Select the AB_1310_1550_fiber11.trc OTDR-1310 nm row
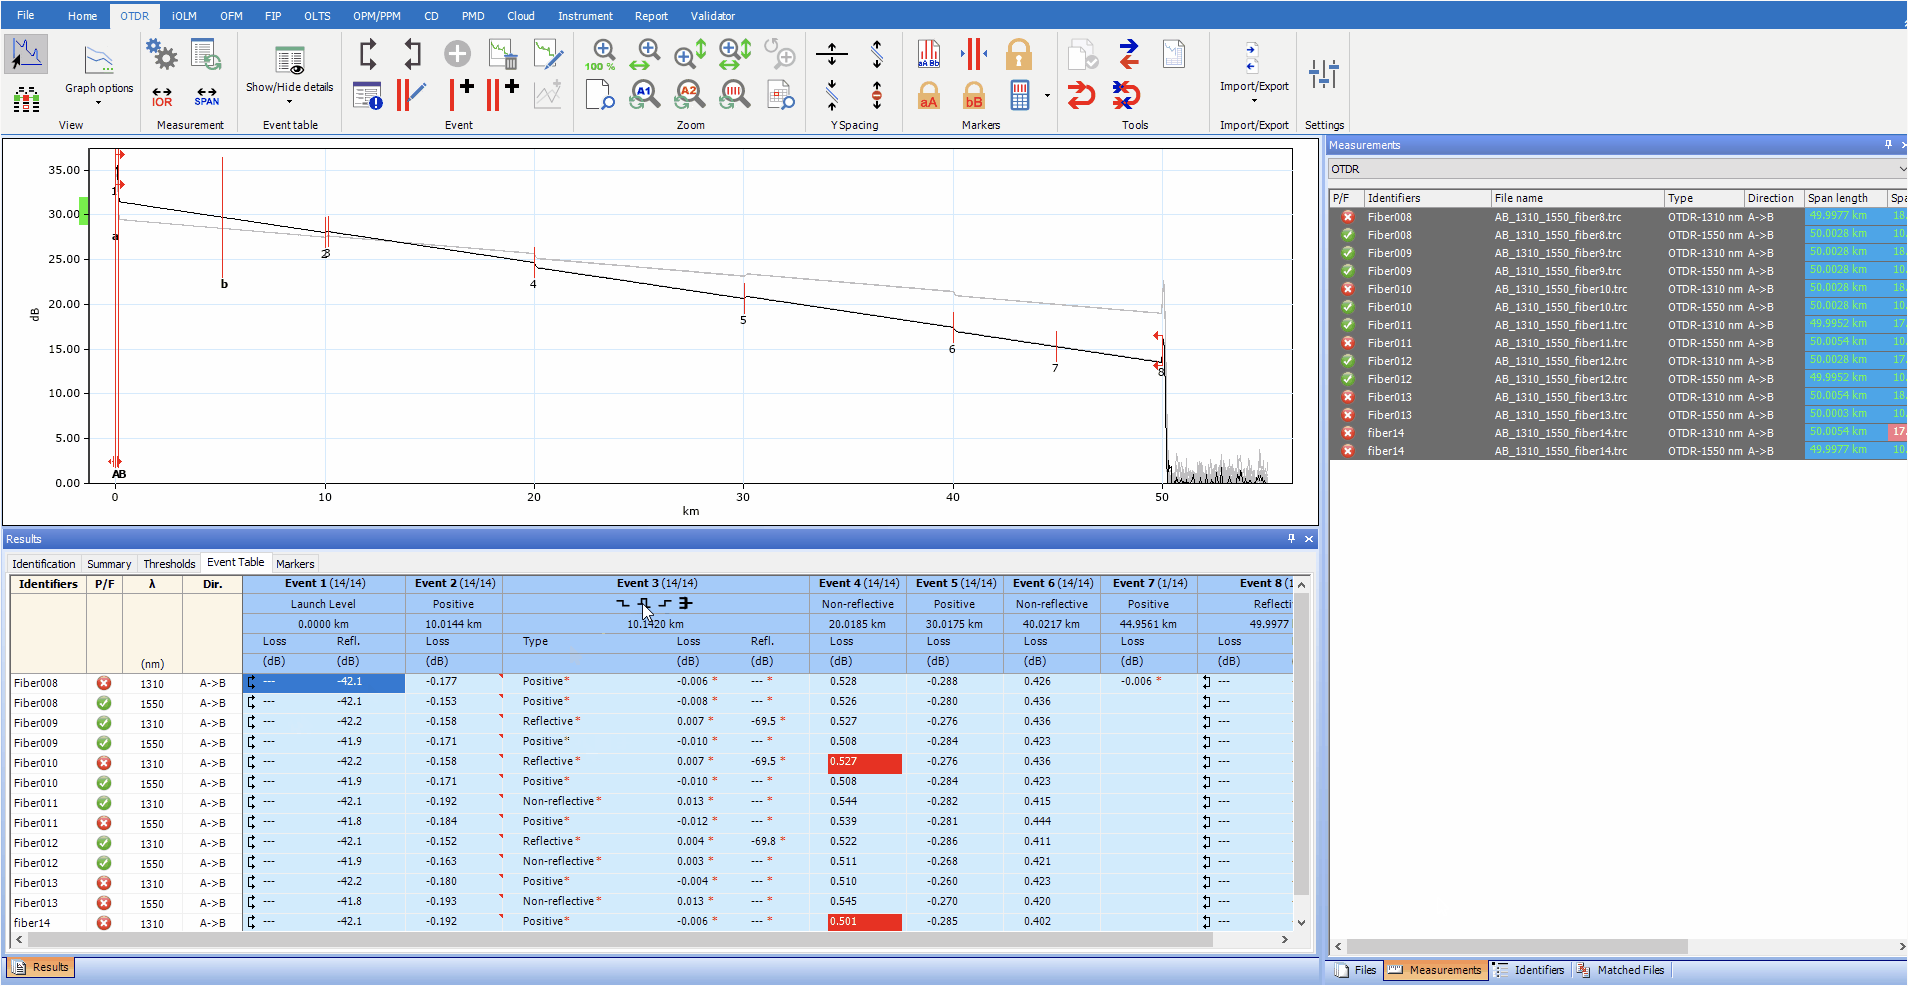The image size is (1908, 986). (x=1617, y=325)
